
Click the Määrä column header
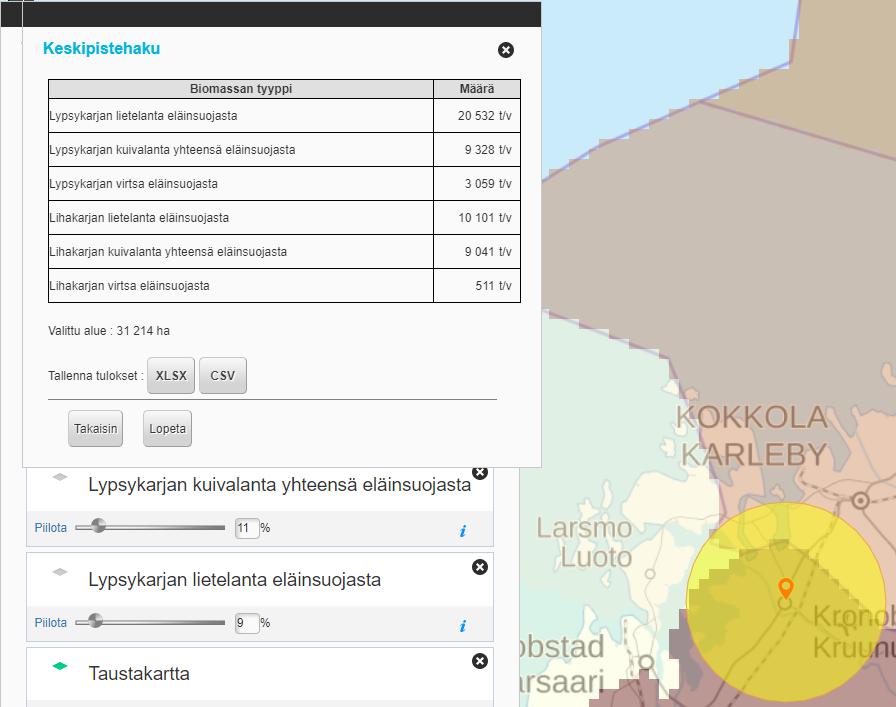[477, 89]
